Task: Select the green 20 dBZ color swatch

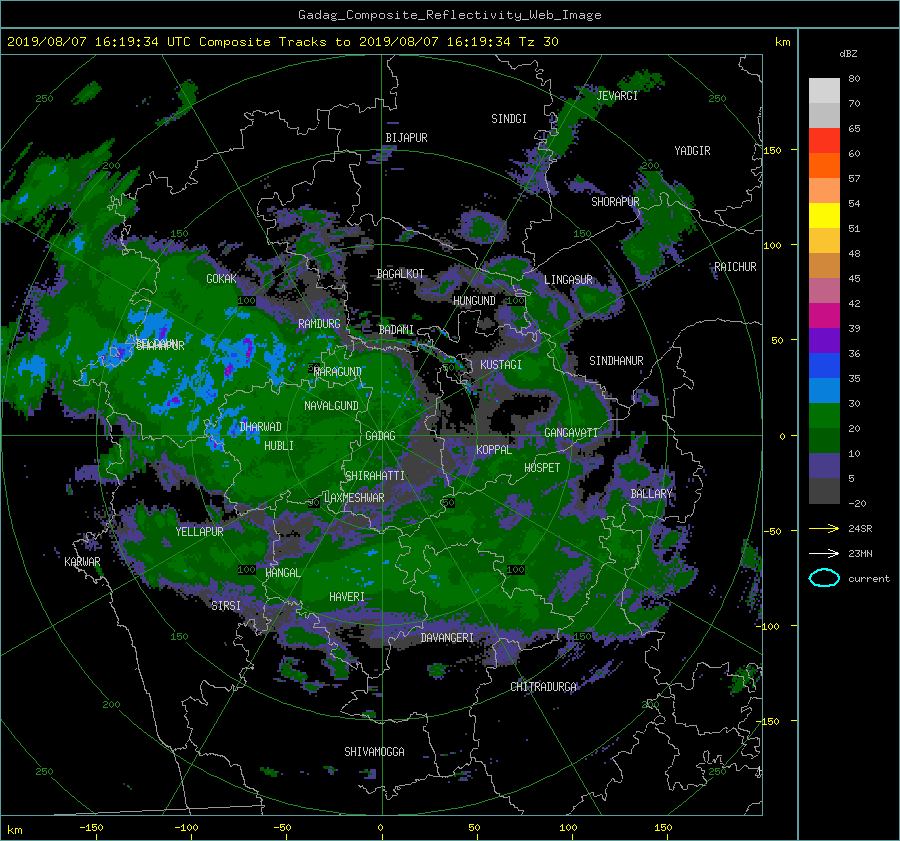Action: click(x=824, y=416)
